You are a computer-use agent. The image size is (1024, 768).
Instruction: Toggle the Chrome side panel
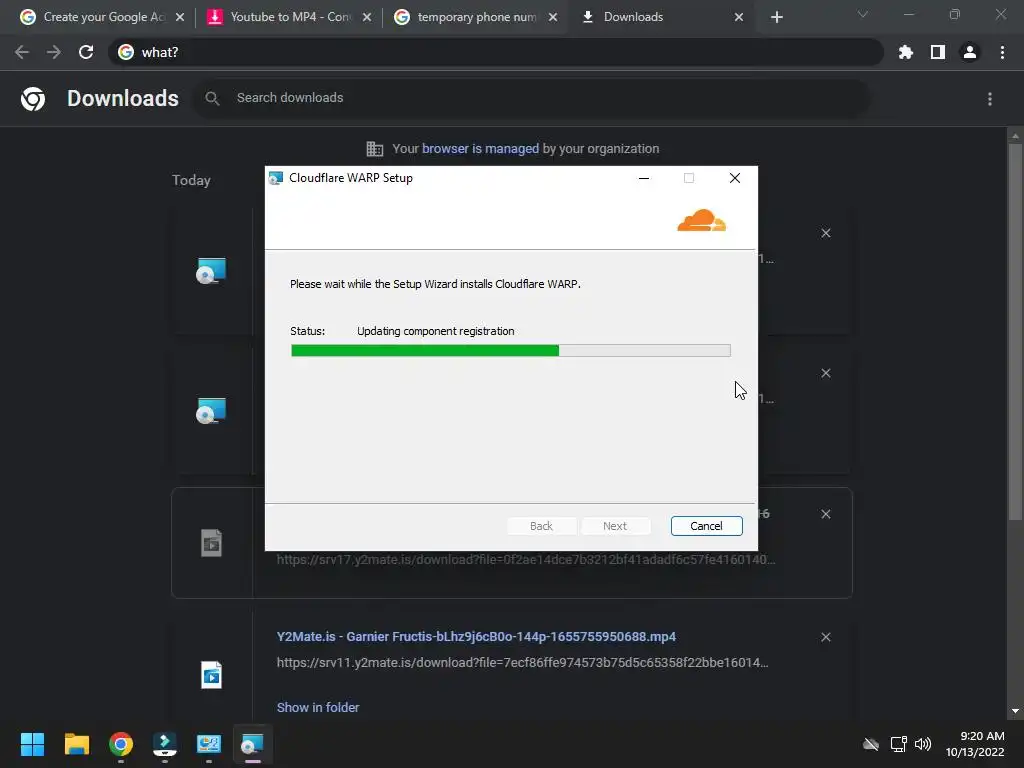(938, 52)
